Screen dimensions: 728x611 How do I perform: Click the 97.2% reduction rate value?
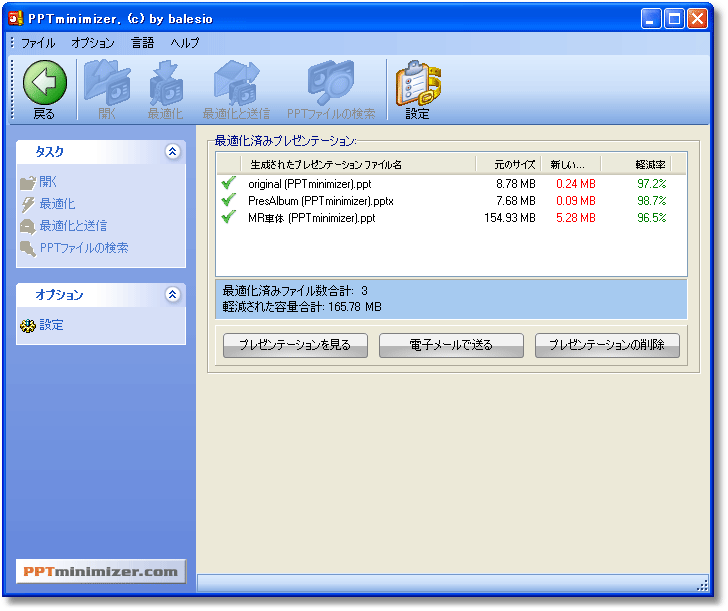[x=652, y=184]
